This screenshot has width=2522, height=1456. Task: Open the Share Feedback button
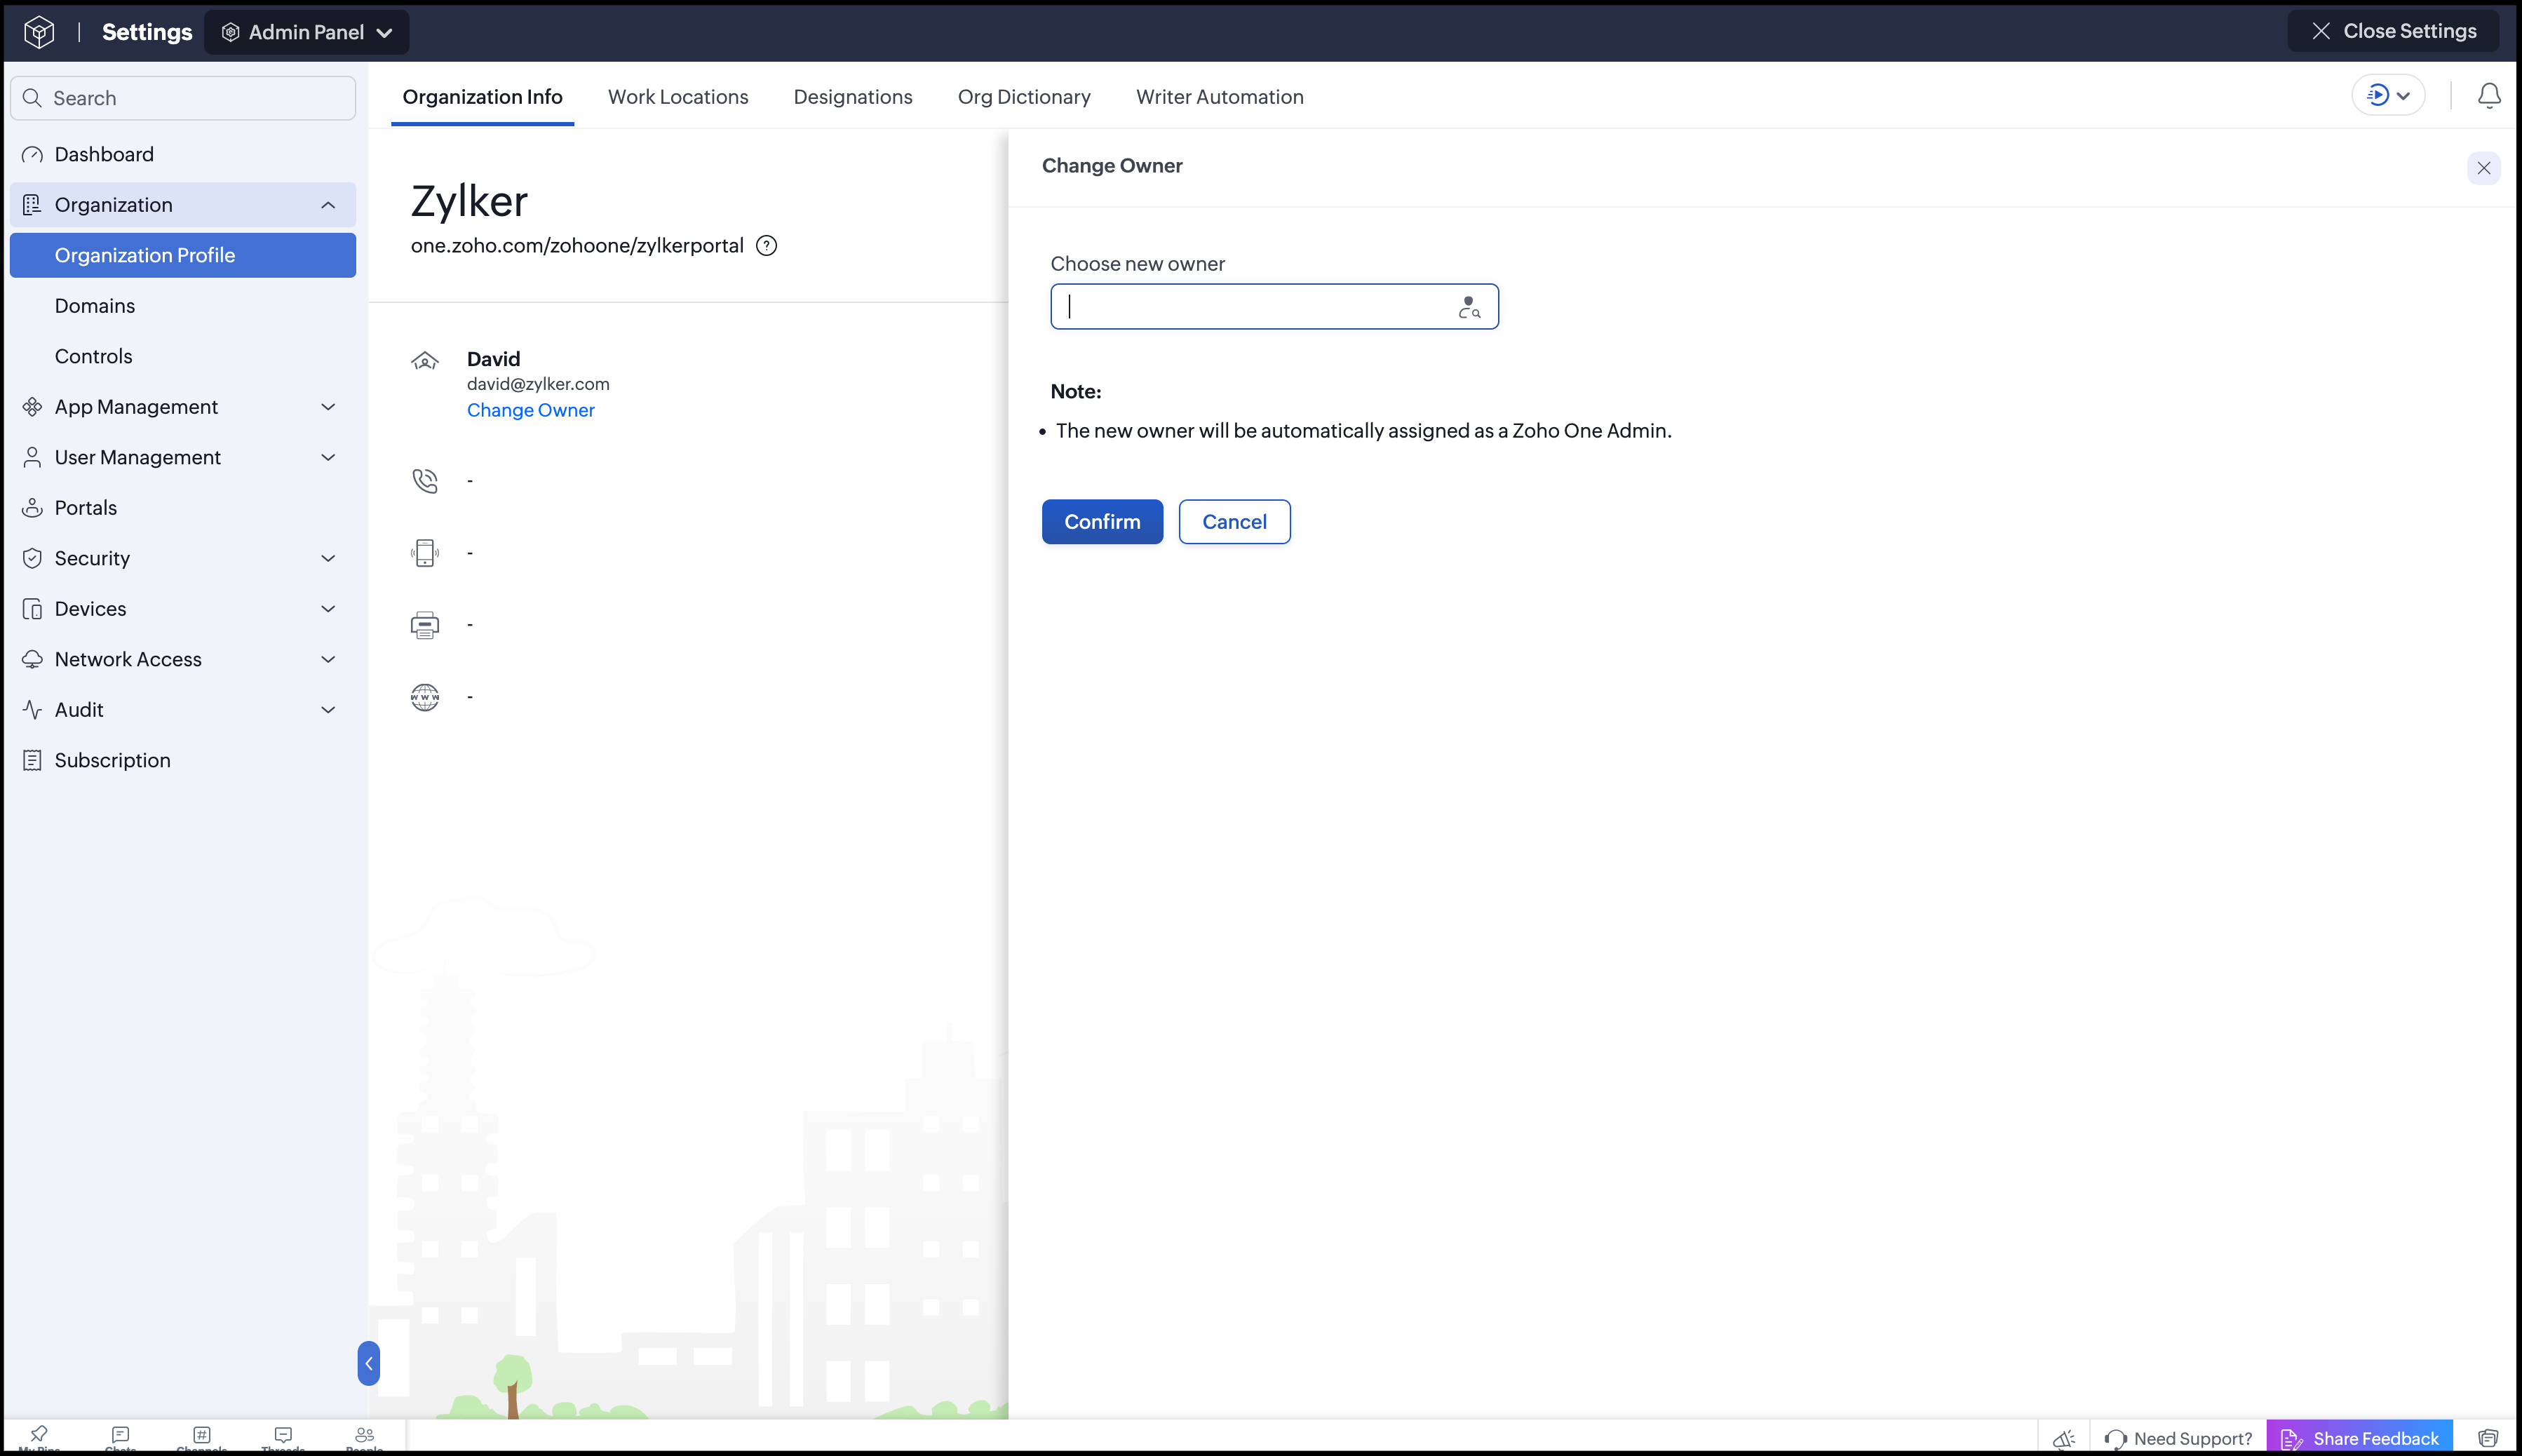click(2359, 1438)
